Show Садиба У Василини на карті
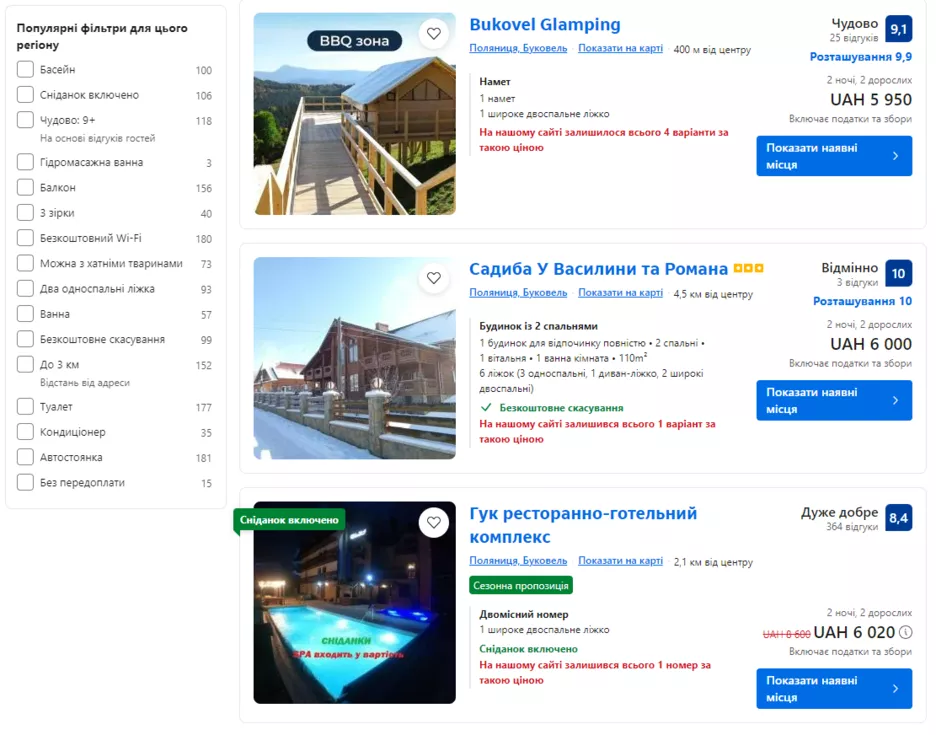The image size is (936, 735). 620,293
